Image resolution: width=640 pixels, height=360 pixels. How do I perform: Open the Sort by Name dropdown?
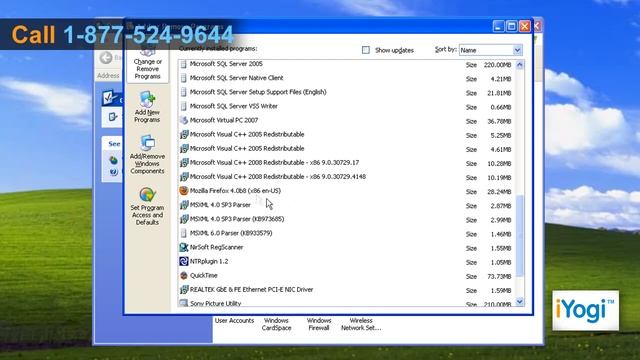click(x=517, y=50)
